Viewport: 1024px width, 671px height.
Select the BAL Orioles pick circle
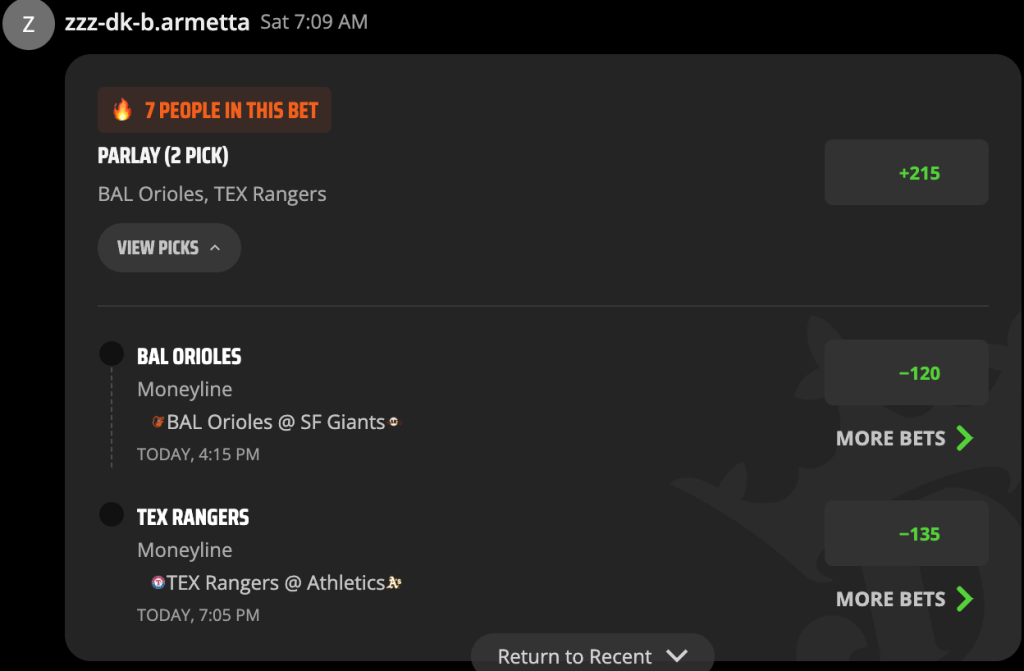click(112, 353)
